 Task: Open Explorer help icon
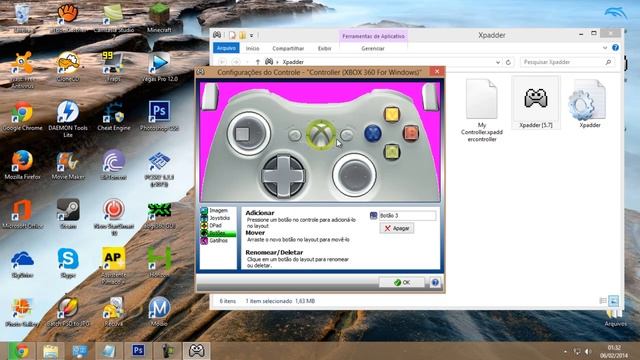(616, 48)
